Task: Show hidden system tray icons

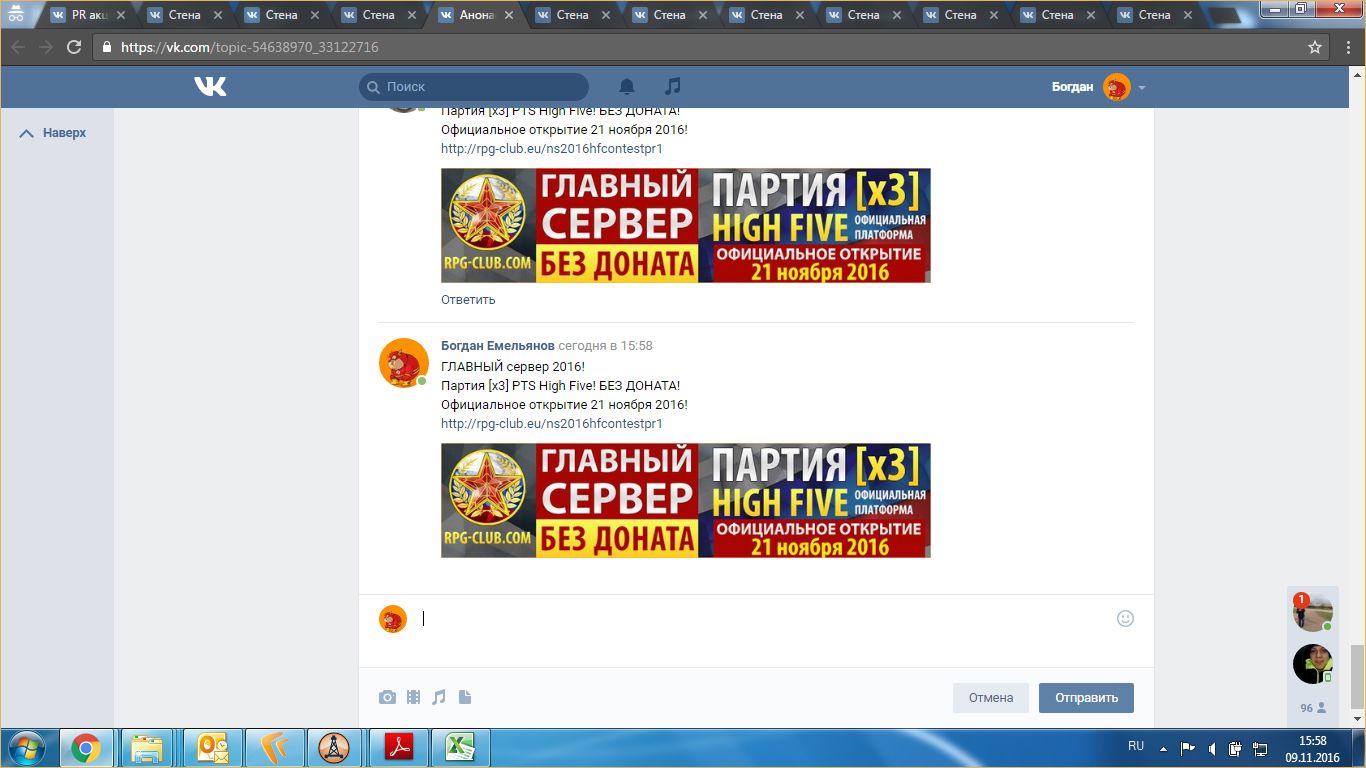Action: pos(1163,748)
